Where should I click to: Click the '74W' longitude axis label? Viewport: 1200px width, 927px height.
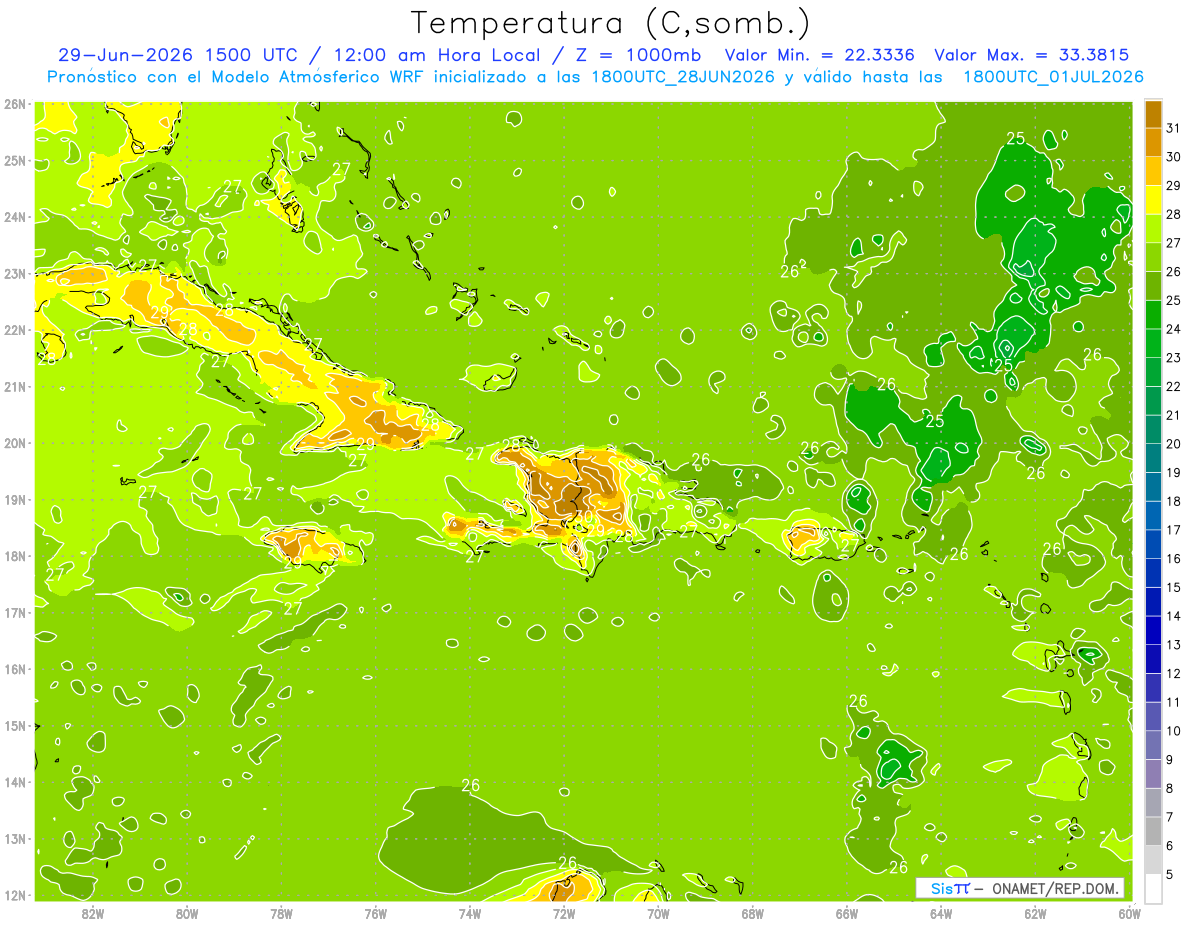(x=470, y=912)
